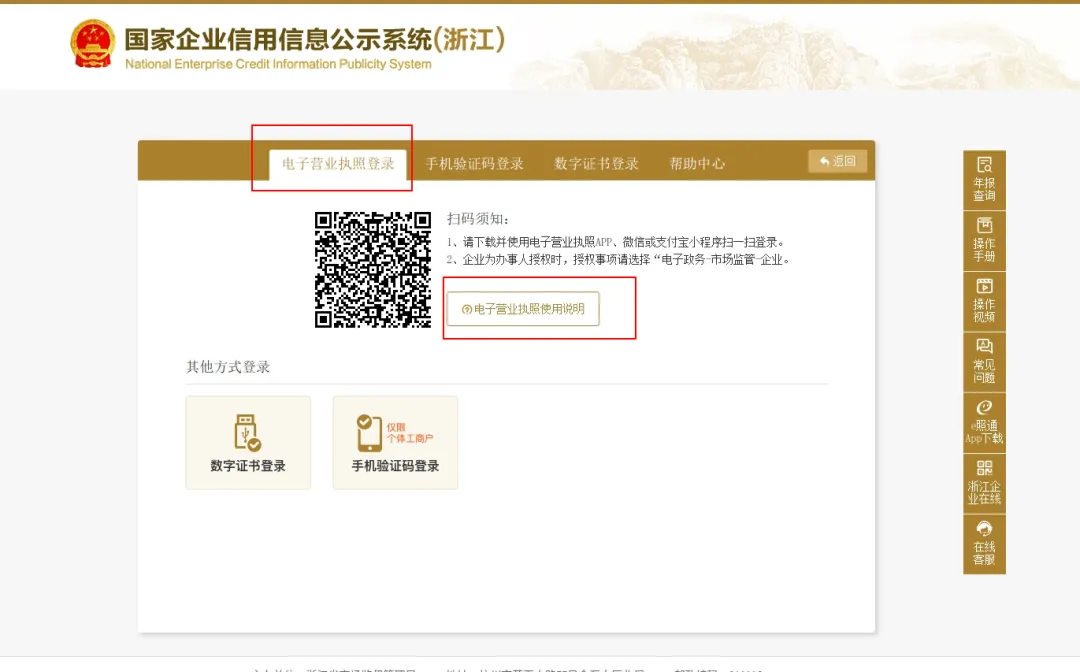Open the 操作视频 sidebar icon
1080x672 pixels.
coord(984,300)
